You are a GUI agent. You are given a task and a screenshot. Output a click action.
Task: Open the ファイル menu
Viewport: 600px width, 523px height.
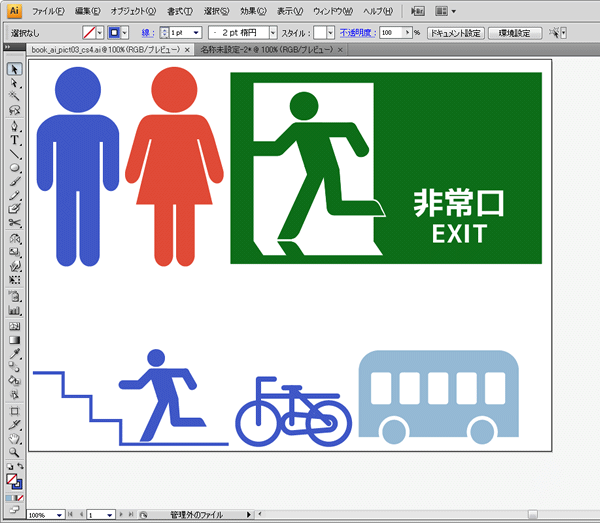point(48,11)
